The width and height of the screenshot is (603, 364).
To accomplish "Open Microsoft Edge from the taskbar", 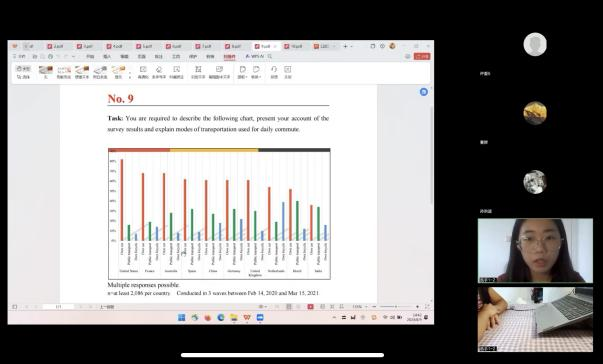I will [221, 317].
